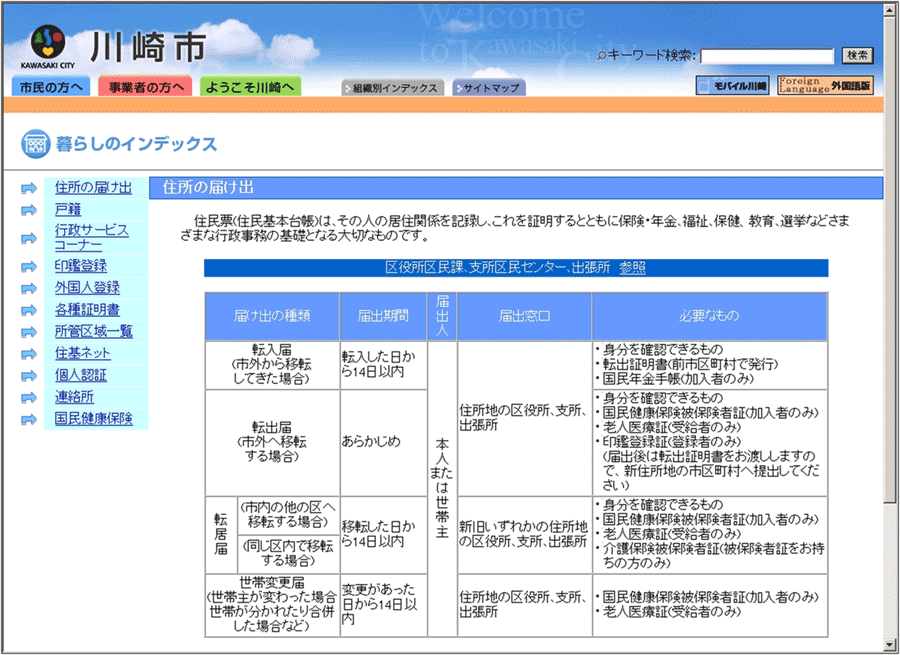Click the arrow icon beside 外国人登録
The image size is (900, 655).
[x=29, y=289]
